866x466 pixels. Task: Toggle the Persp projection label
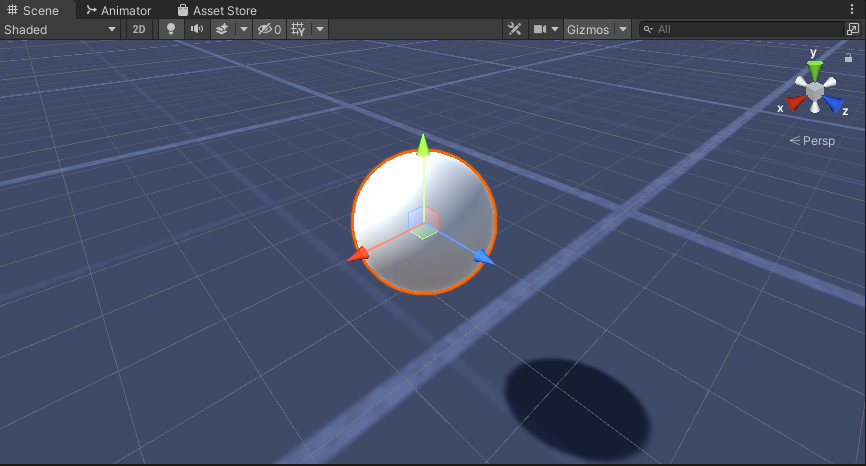813,141
